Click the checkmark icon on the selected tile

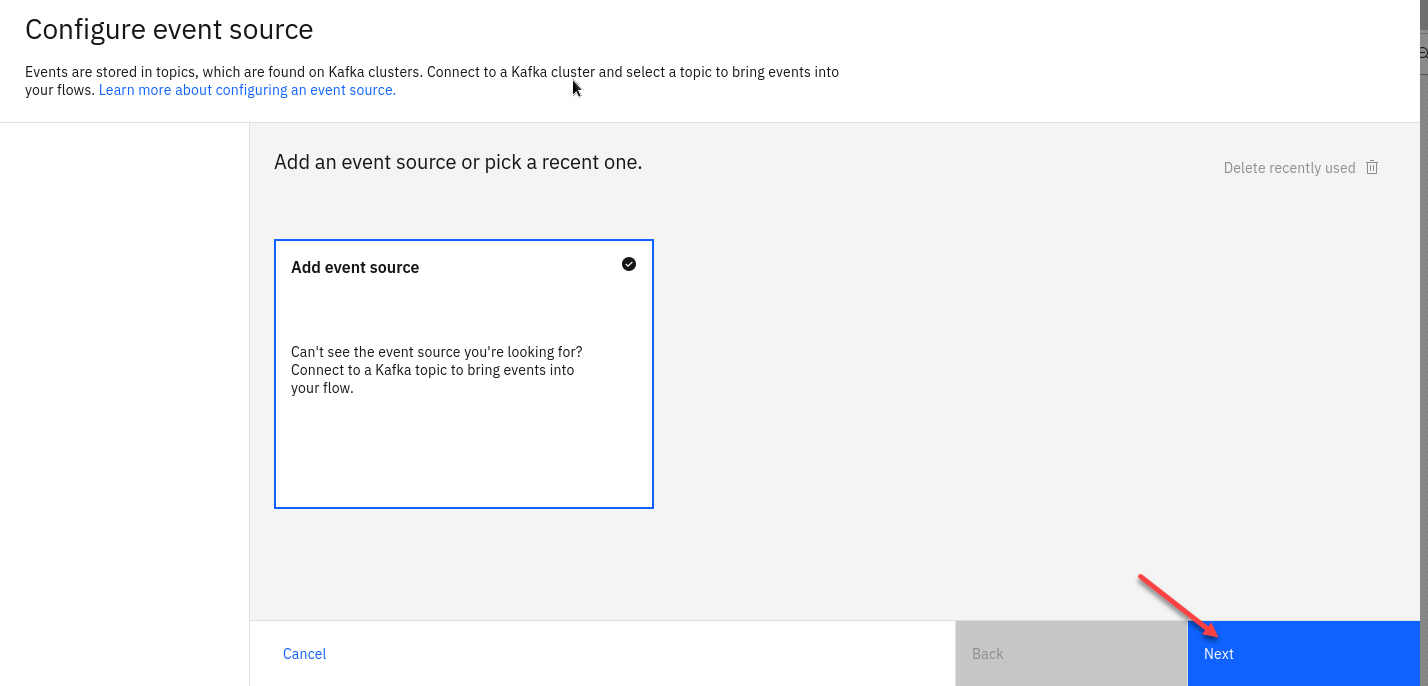click(629, 264)
